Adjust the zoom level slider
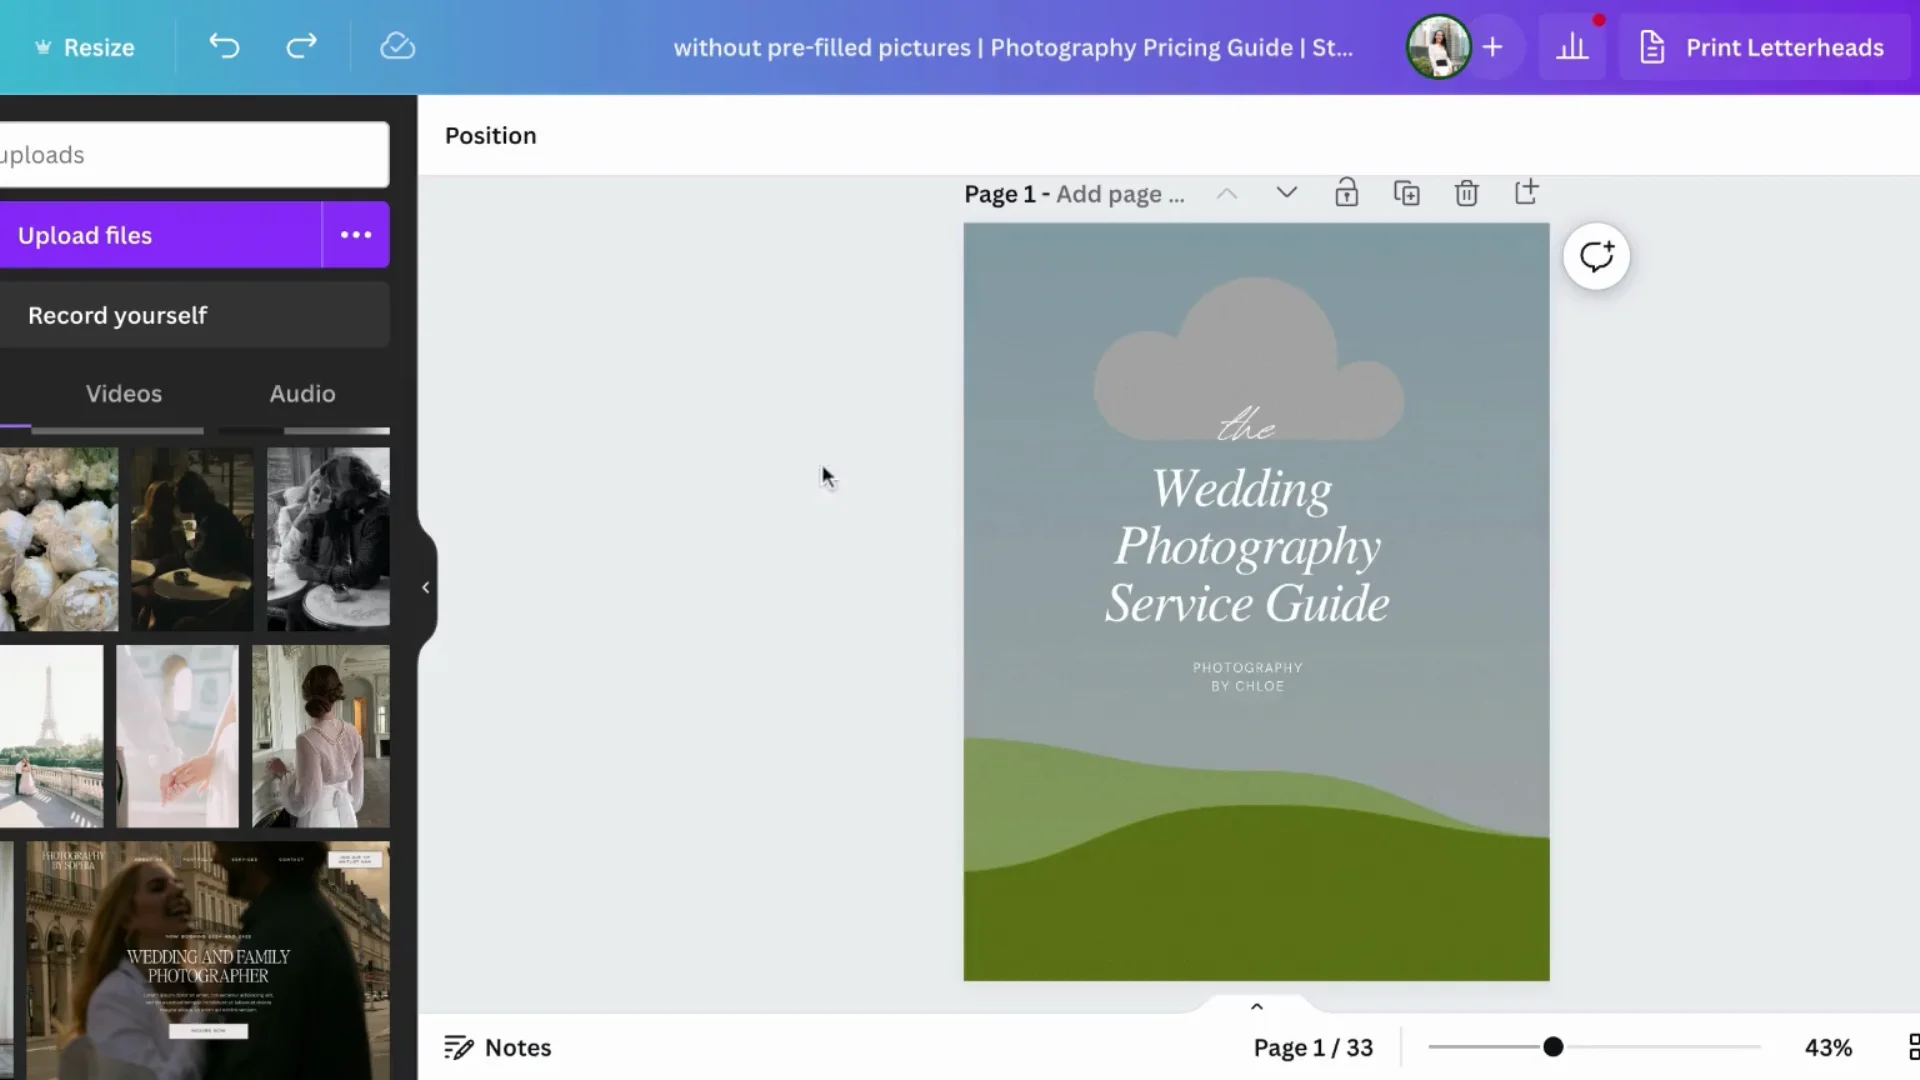The height and width of the screenshot is (1080, 1920). tap(1553, 1047)
